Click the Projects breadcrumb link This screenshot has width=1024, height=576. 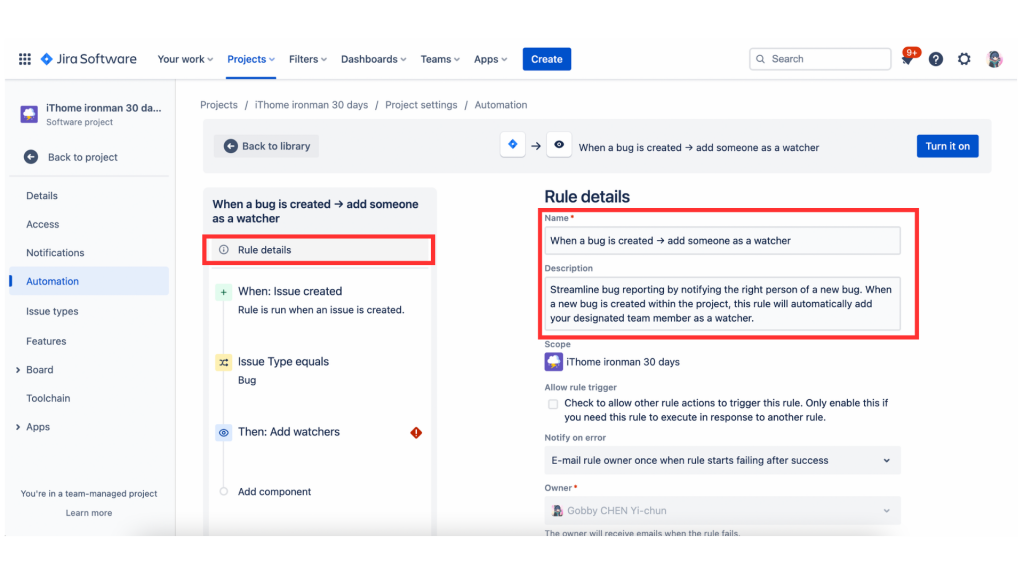(x=219, y=104)
